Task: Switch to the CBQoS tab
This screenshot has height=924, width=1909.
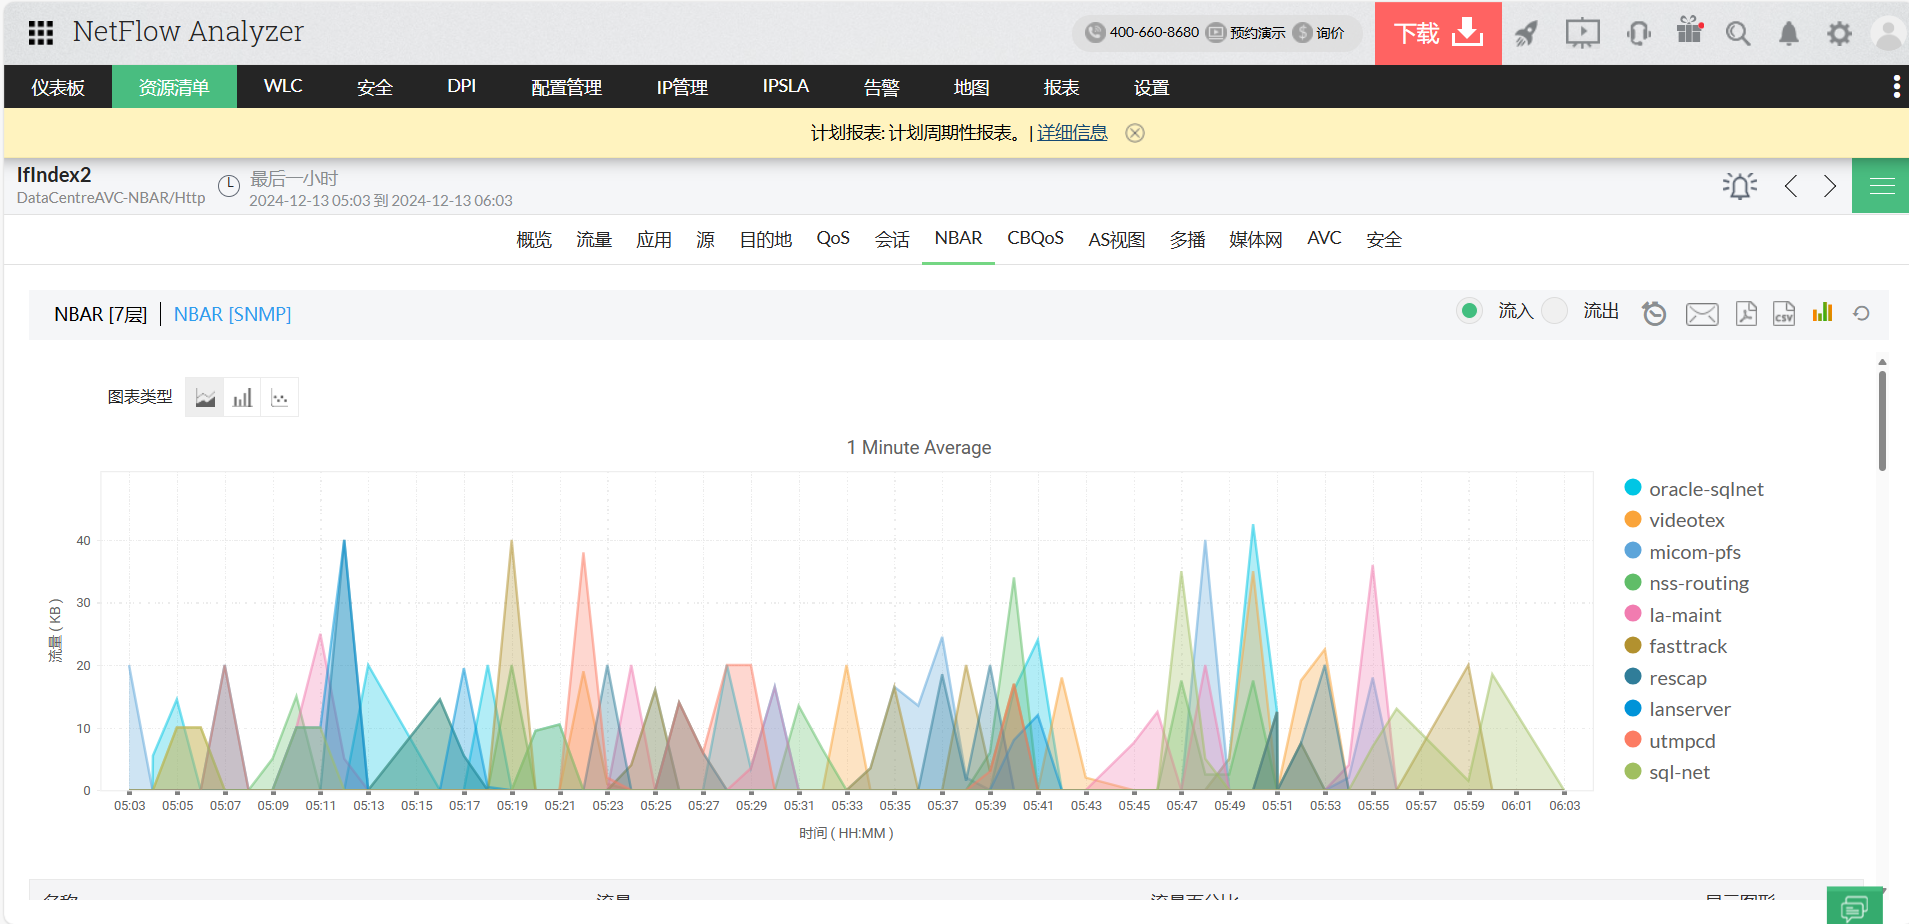Action: point(1035,239)
